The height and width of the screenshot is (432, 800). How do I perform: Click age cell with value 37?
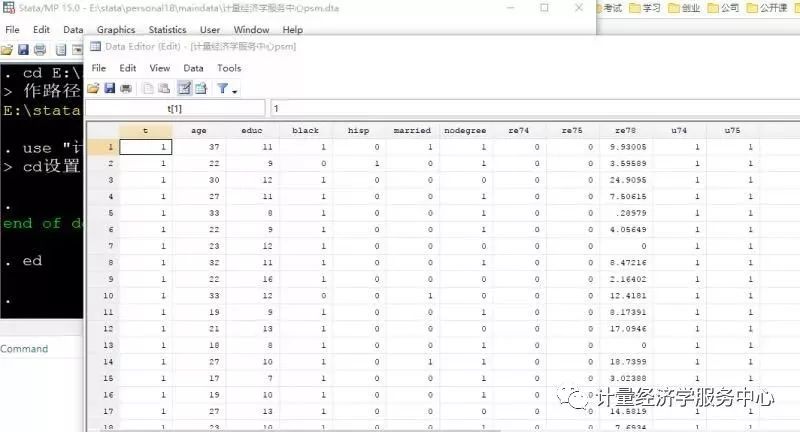[199, 147]
